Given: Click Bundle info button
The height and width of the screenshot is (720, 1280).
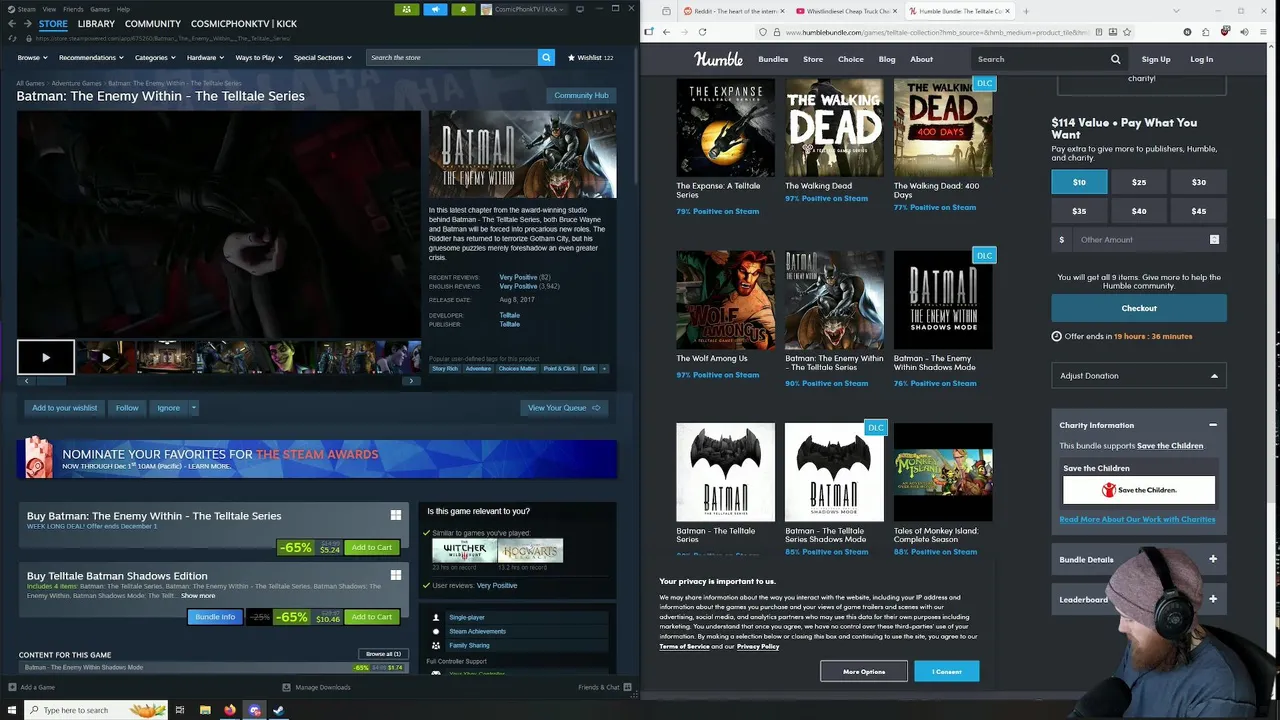Looking at the screenshot, I should click(215, 617).
